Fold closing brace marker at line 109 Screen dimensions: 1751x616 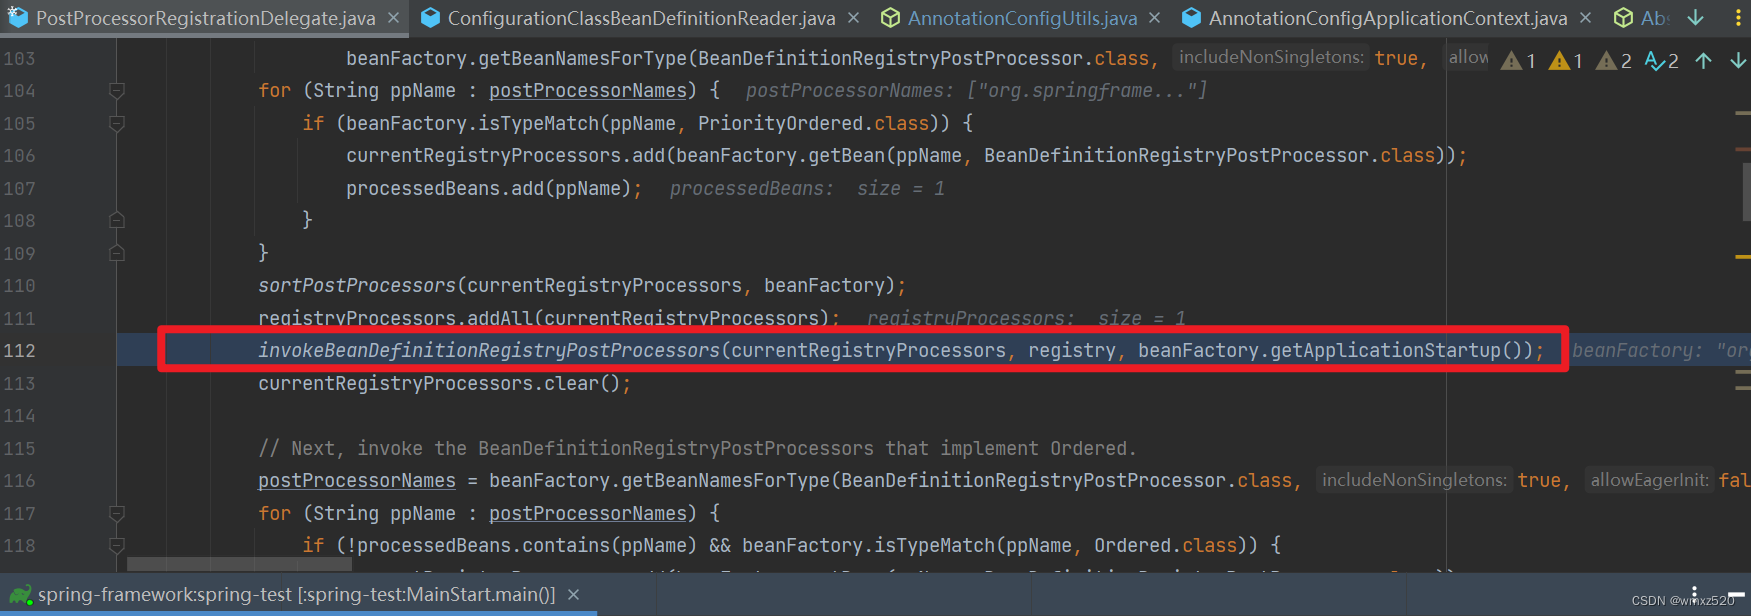click(117, 253)
